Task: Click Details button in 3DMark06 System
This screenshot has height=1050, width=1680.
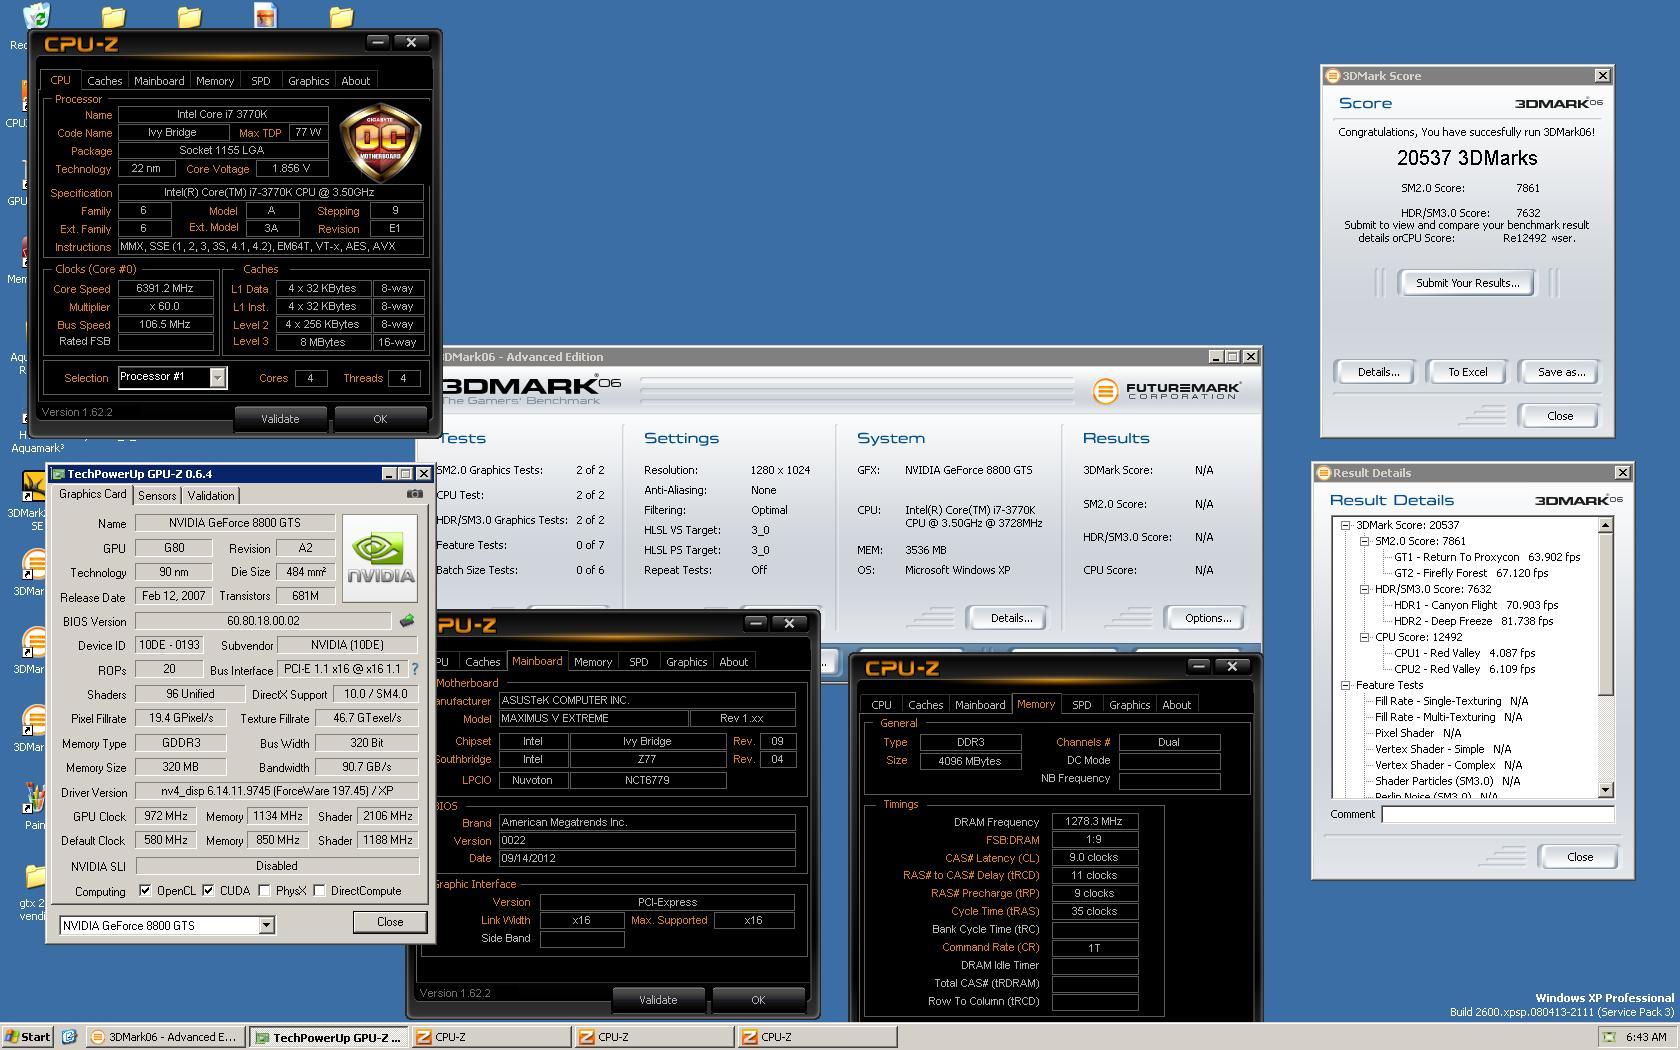Action: [1011, 618]
